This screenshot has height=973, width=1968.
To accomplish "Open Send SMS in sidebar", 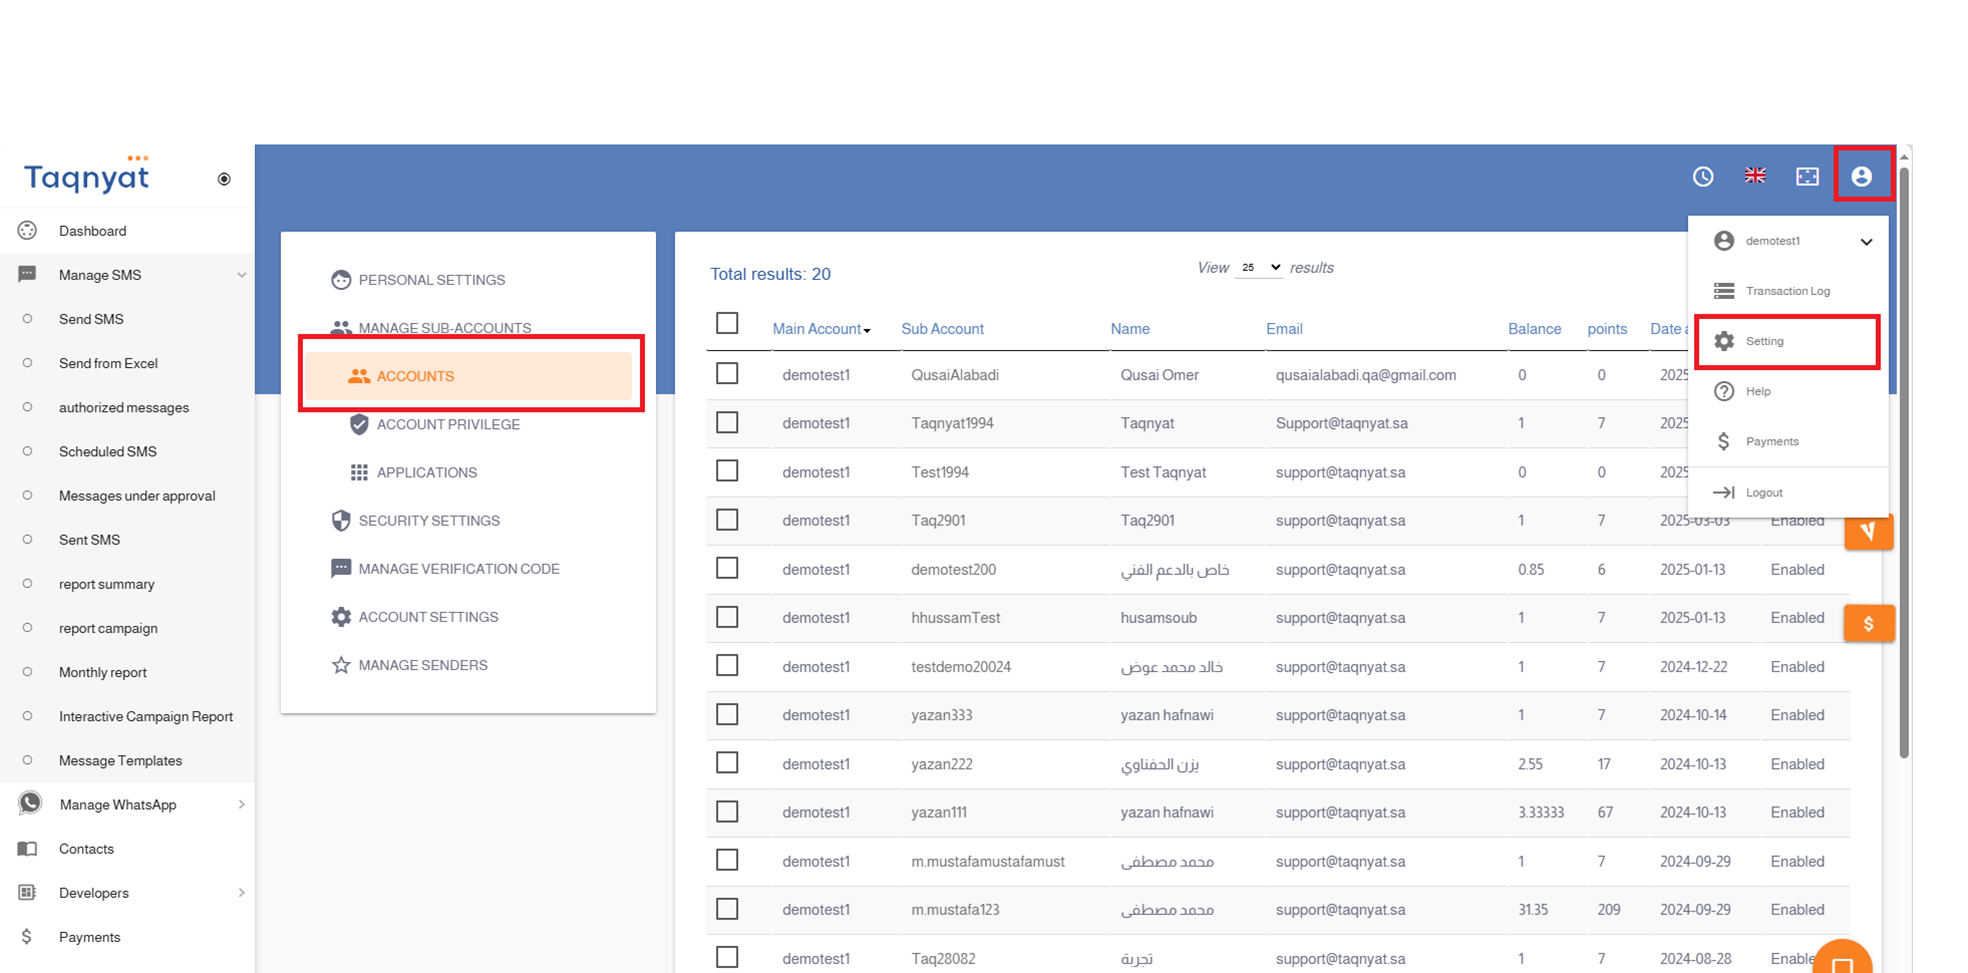I will pos(91,319).
